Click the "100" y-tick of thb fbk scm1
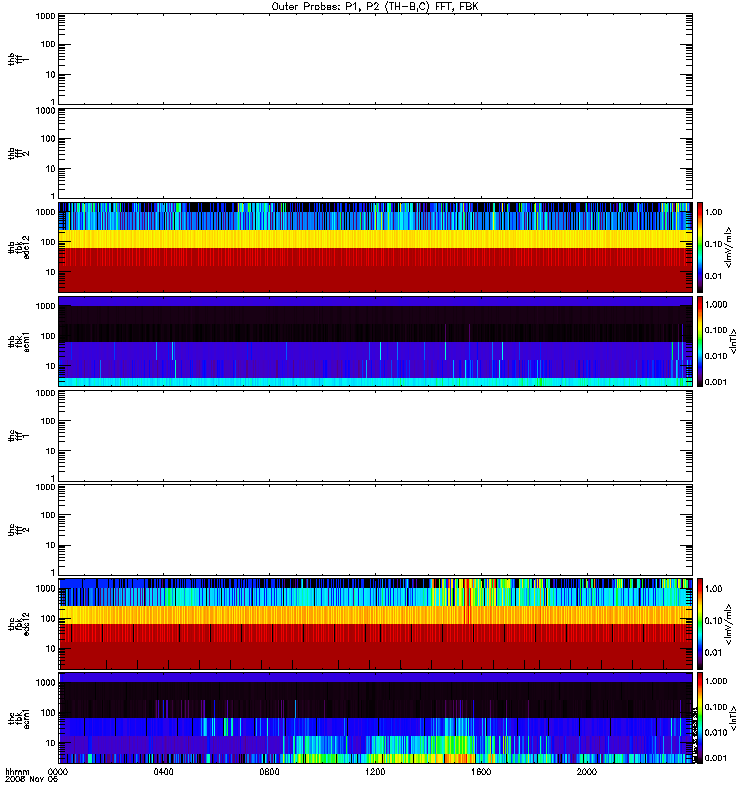Image resolution: width=750 pixels, height=800 pixels. tap(48, 336)
